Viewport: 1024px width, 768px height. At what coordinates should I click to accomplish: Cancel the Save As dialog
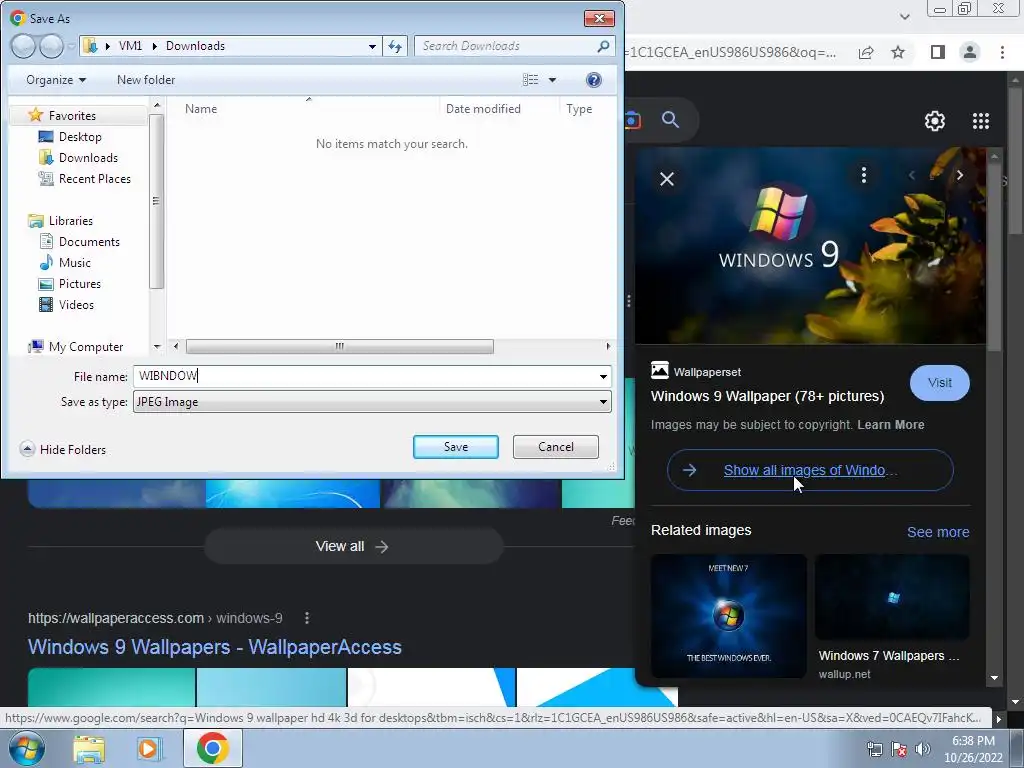[x=556, y=447]
